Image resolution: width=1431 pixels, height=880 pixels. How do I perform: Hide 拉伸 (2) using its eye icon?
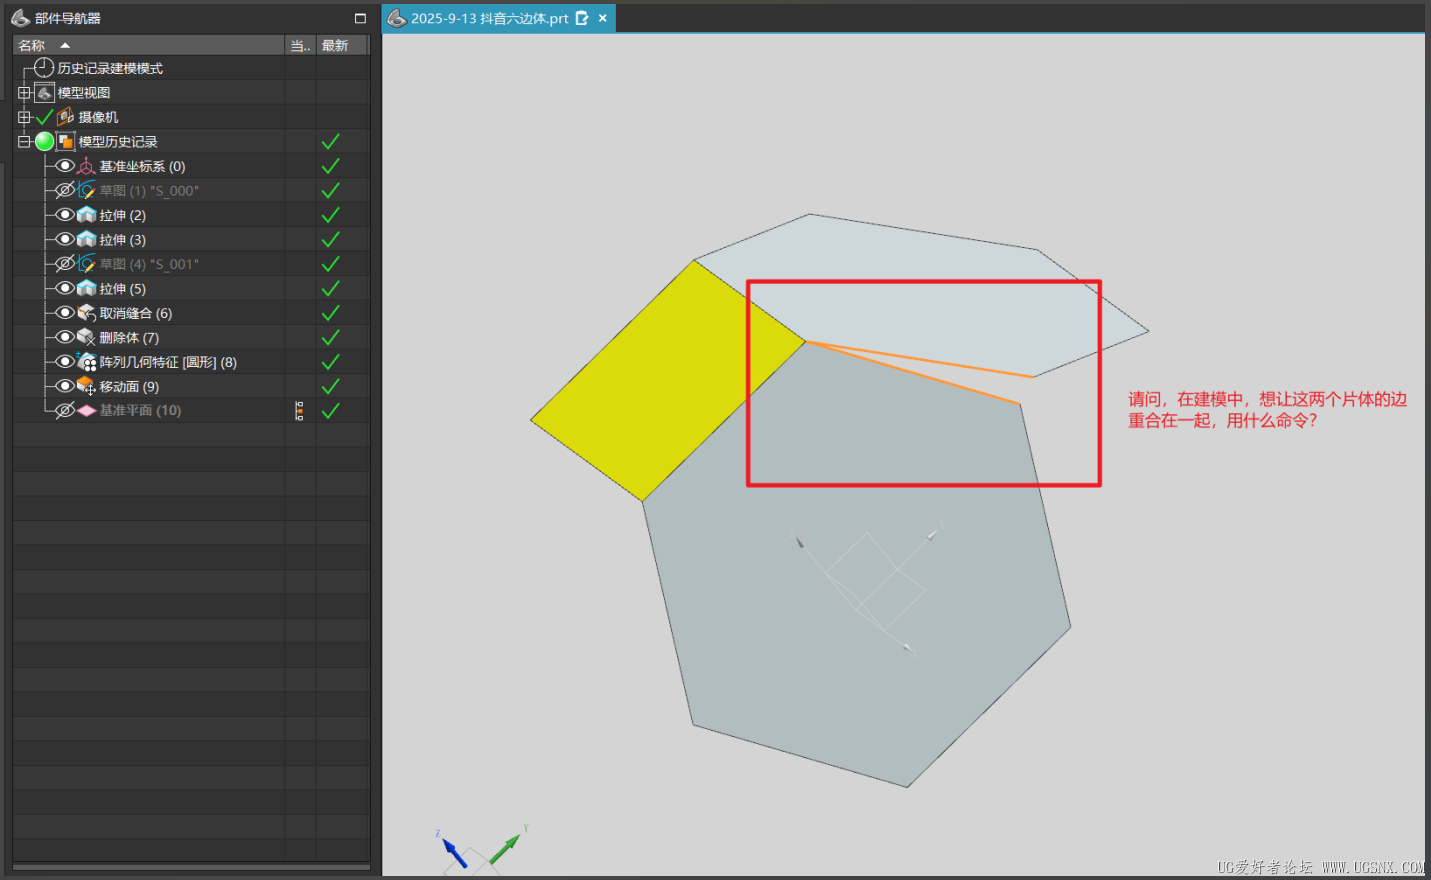coord(65,215)
